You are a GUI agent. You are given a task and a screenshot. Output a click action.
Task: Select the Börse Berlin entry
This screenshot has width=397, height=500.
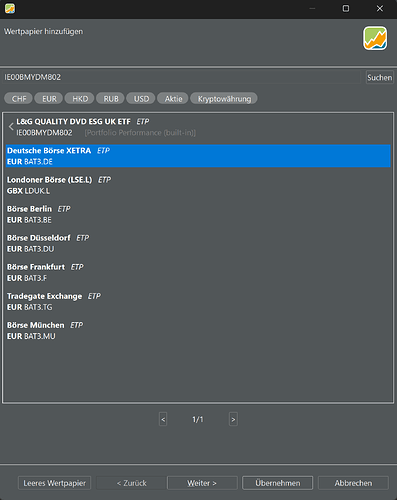[x=198, y=214]
